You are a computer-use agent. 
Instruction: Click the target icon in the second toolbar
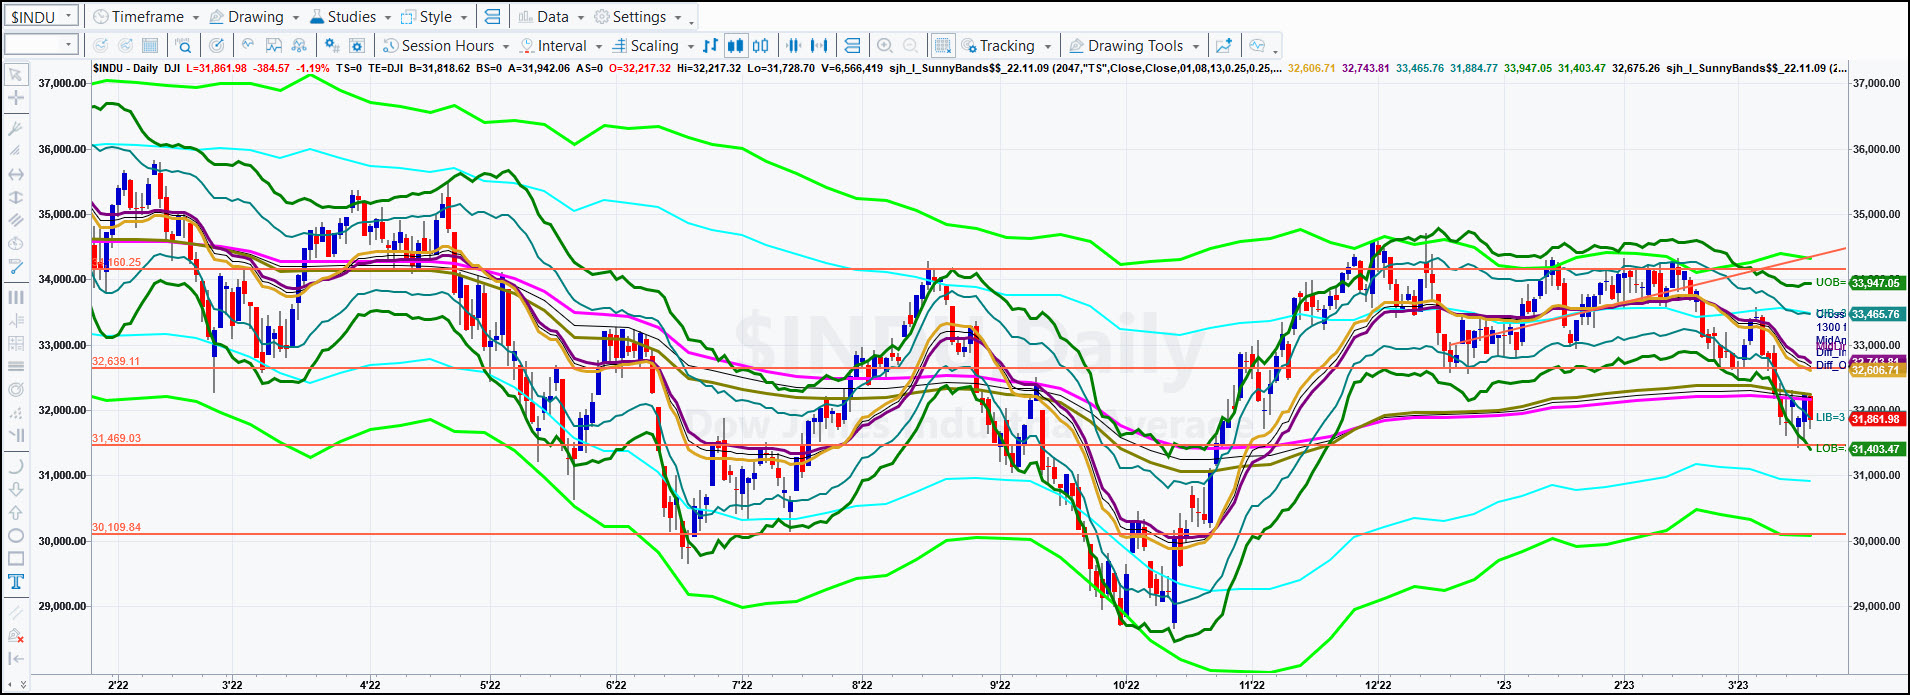(217, 45)
